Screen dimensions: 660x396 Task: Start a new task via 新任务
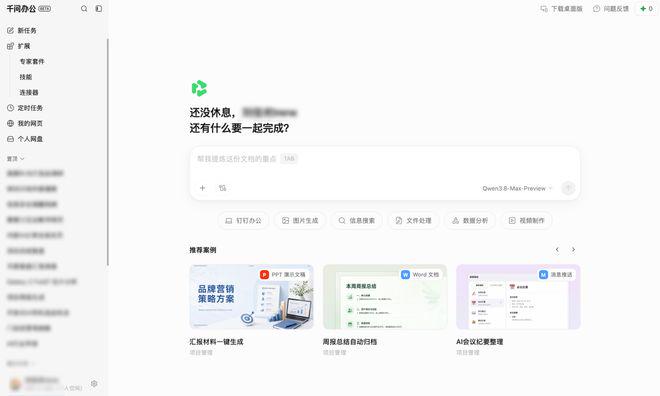point(22,30)
